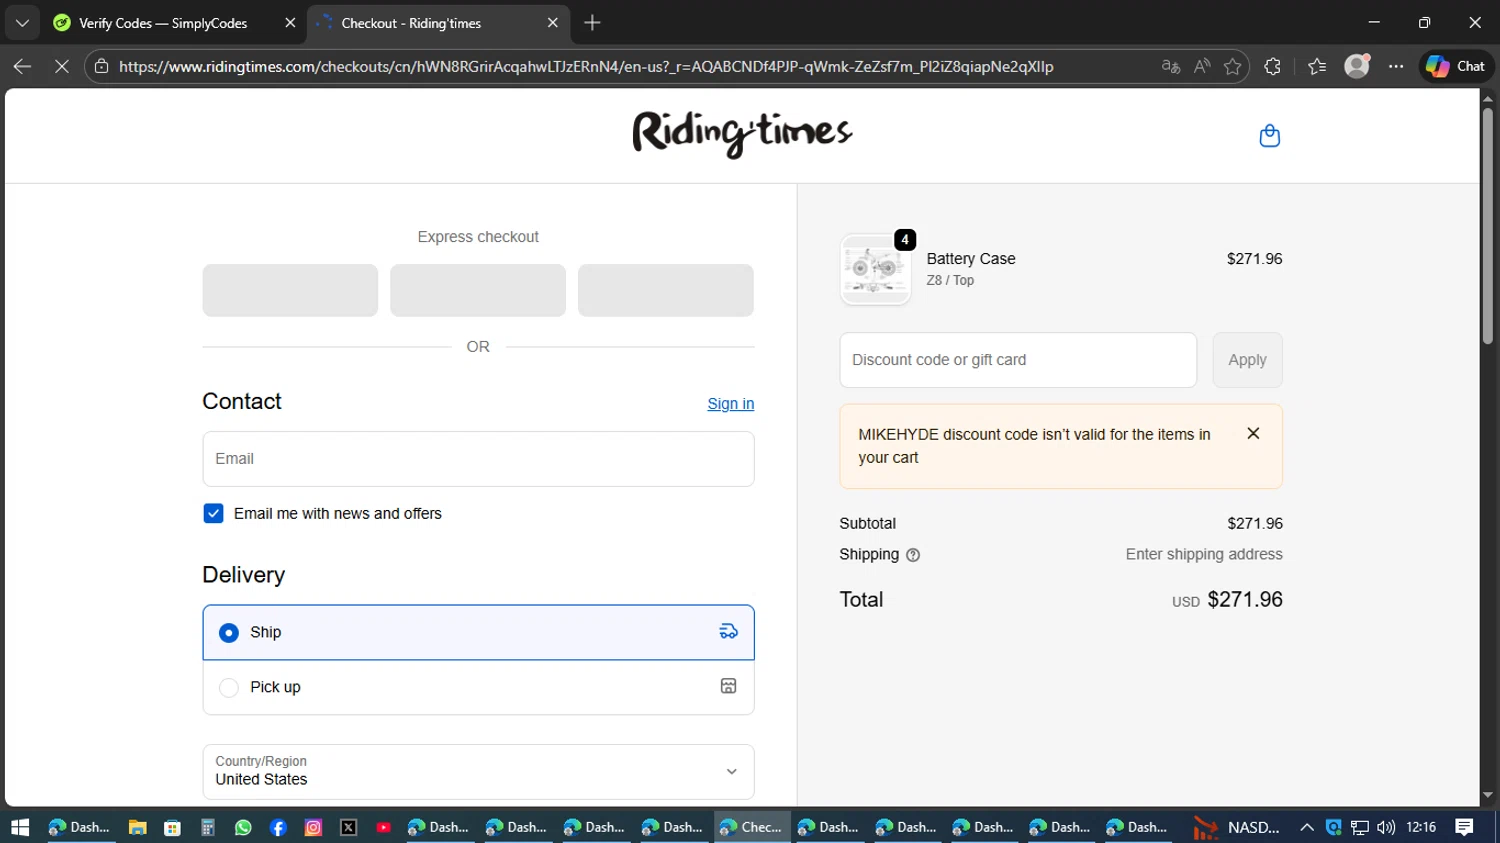Open the browser extensions puzzle icon
1500x843 pixels.
pos(1272,66)
